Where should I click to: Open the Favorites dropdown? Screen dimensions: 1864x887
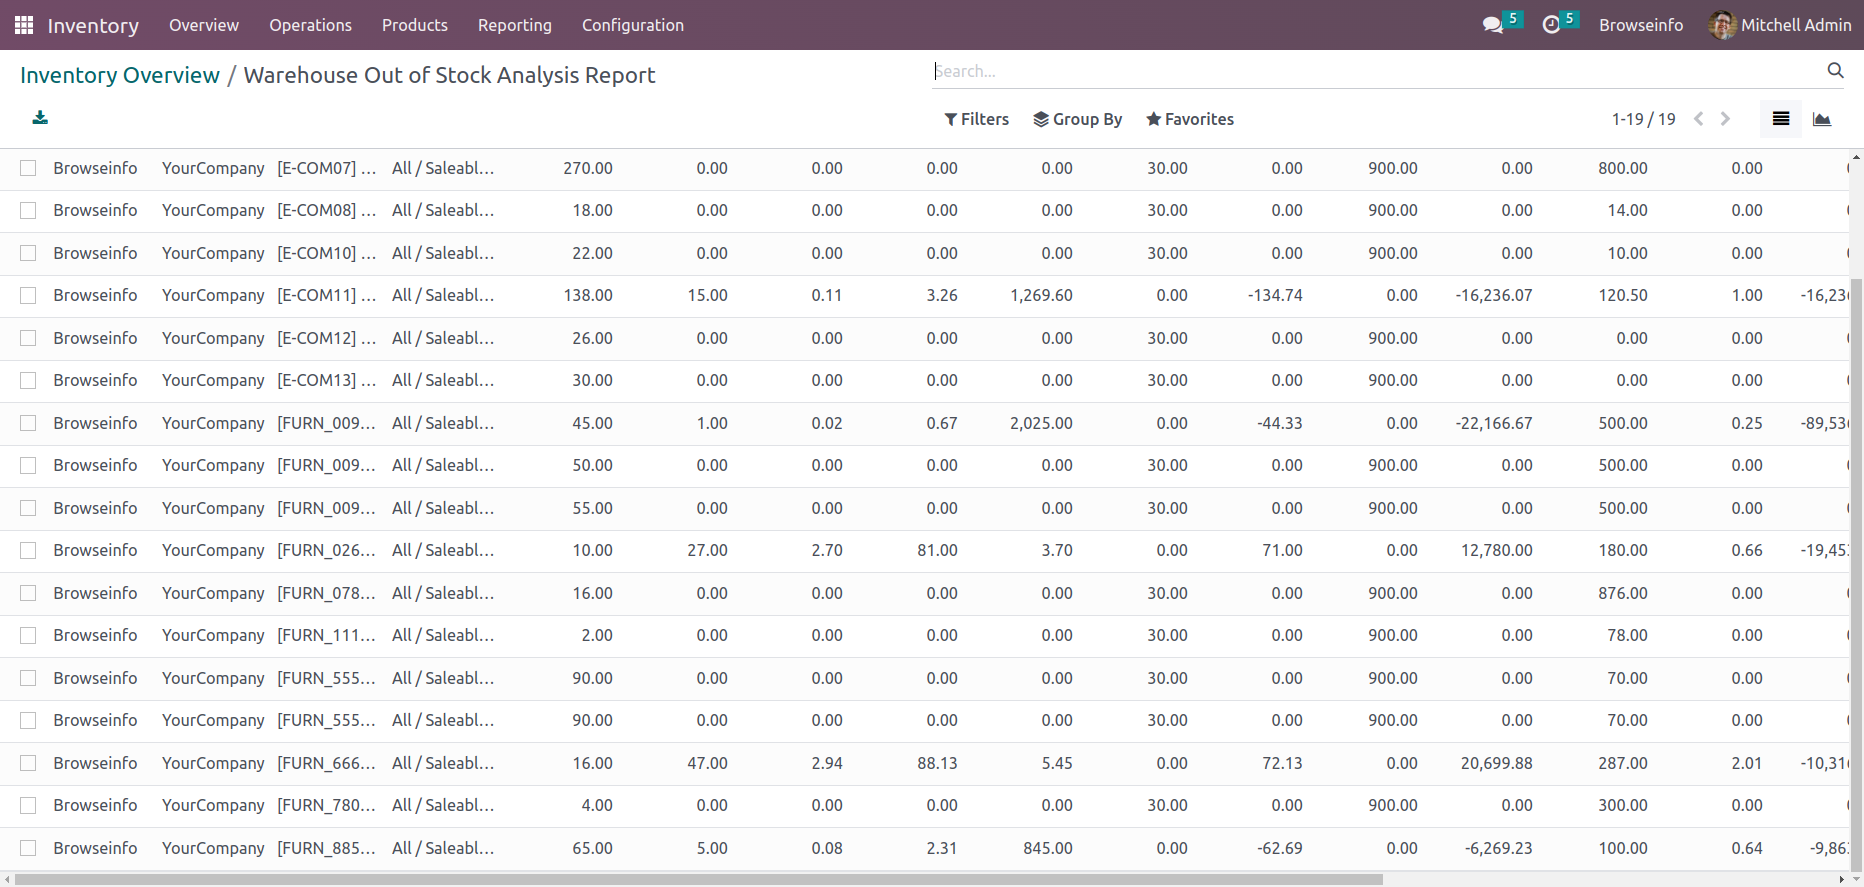tap(1189, 119)
